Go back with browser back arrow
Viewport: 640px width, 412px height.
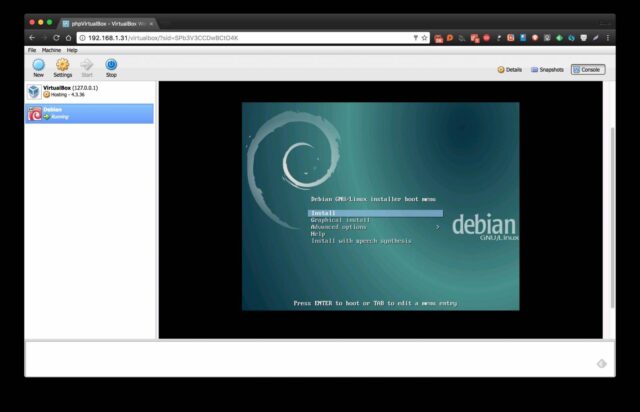pyautogui.click(x=31, y=38)
